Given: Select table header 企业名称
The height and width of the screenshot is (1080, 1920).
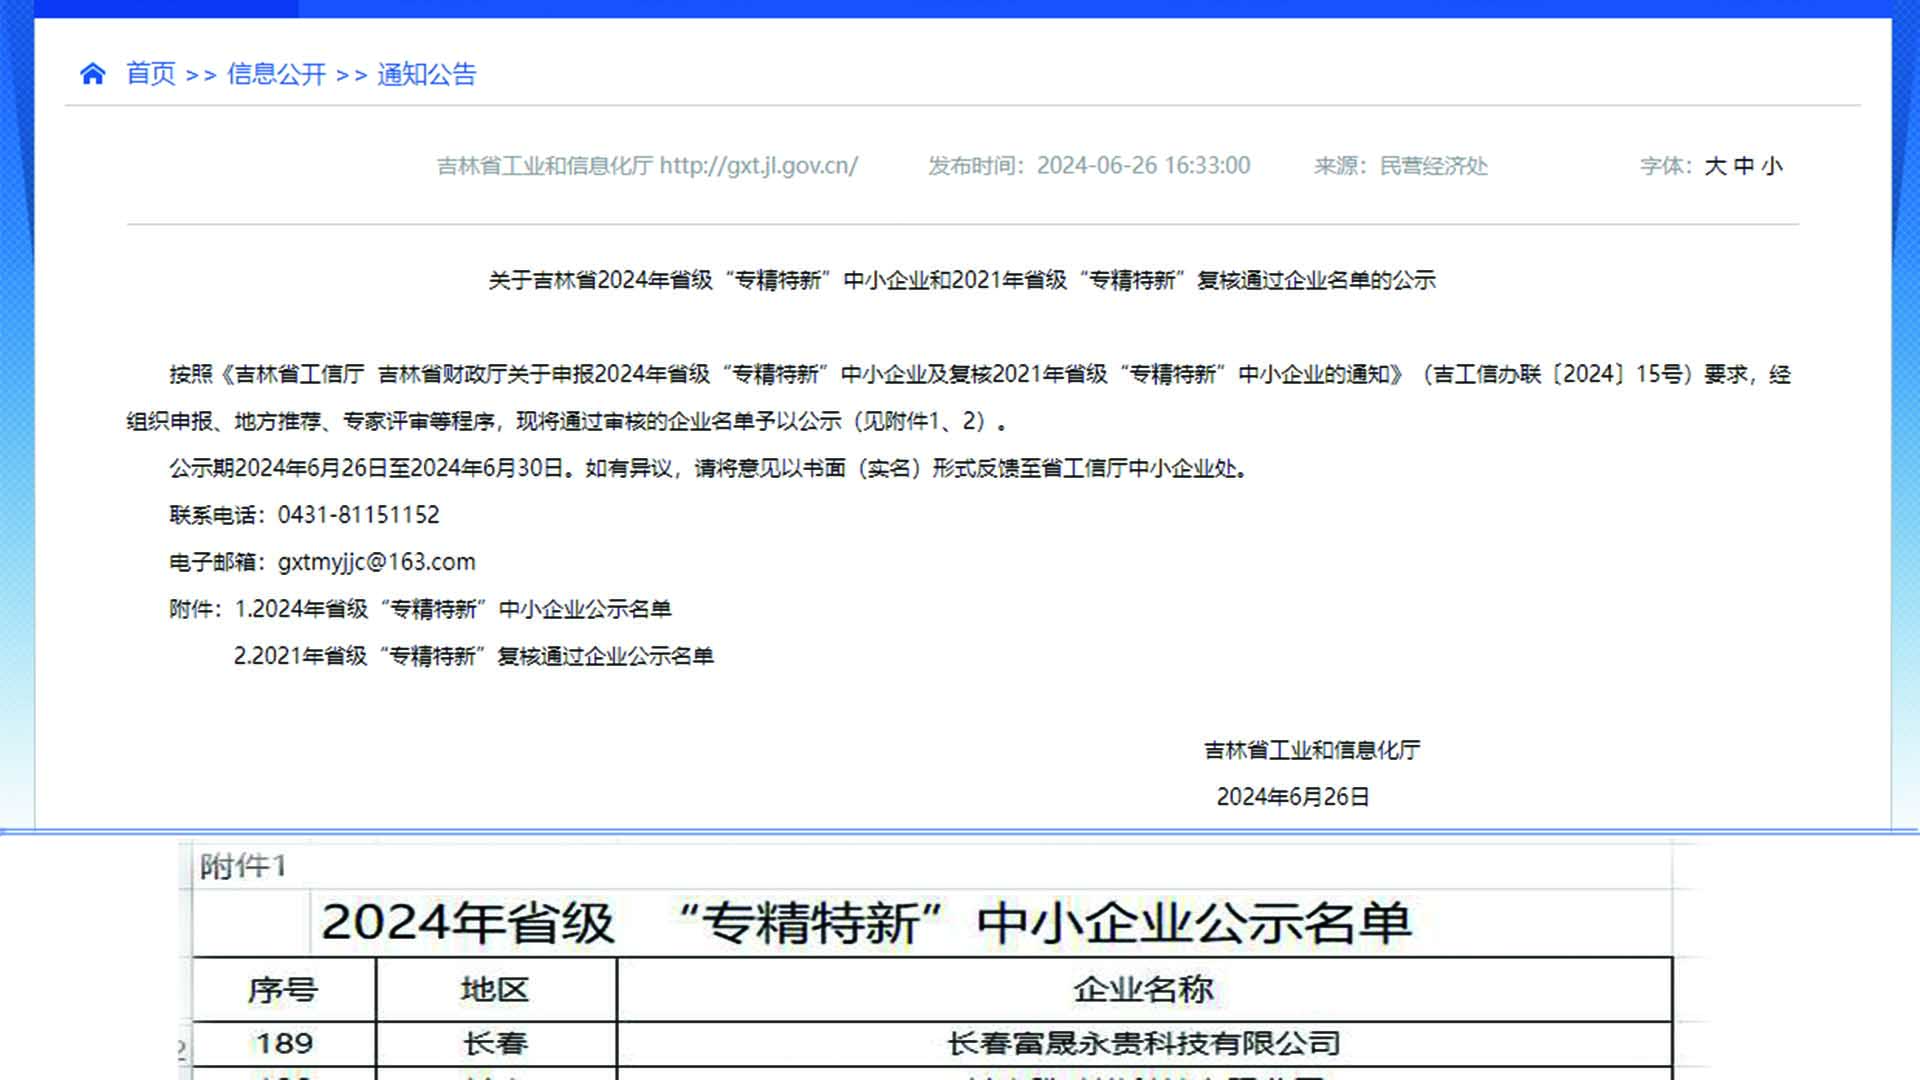Looking at the screenshot, I should pos(1144,990).
